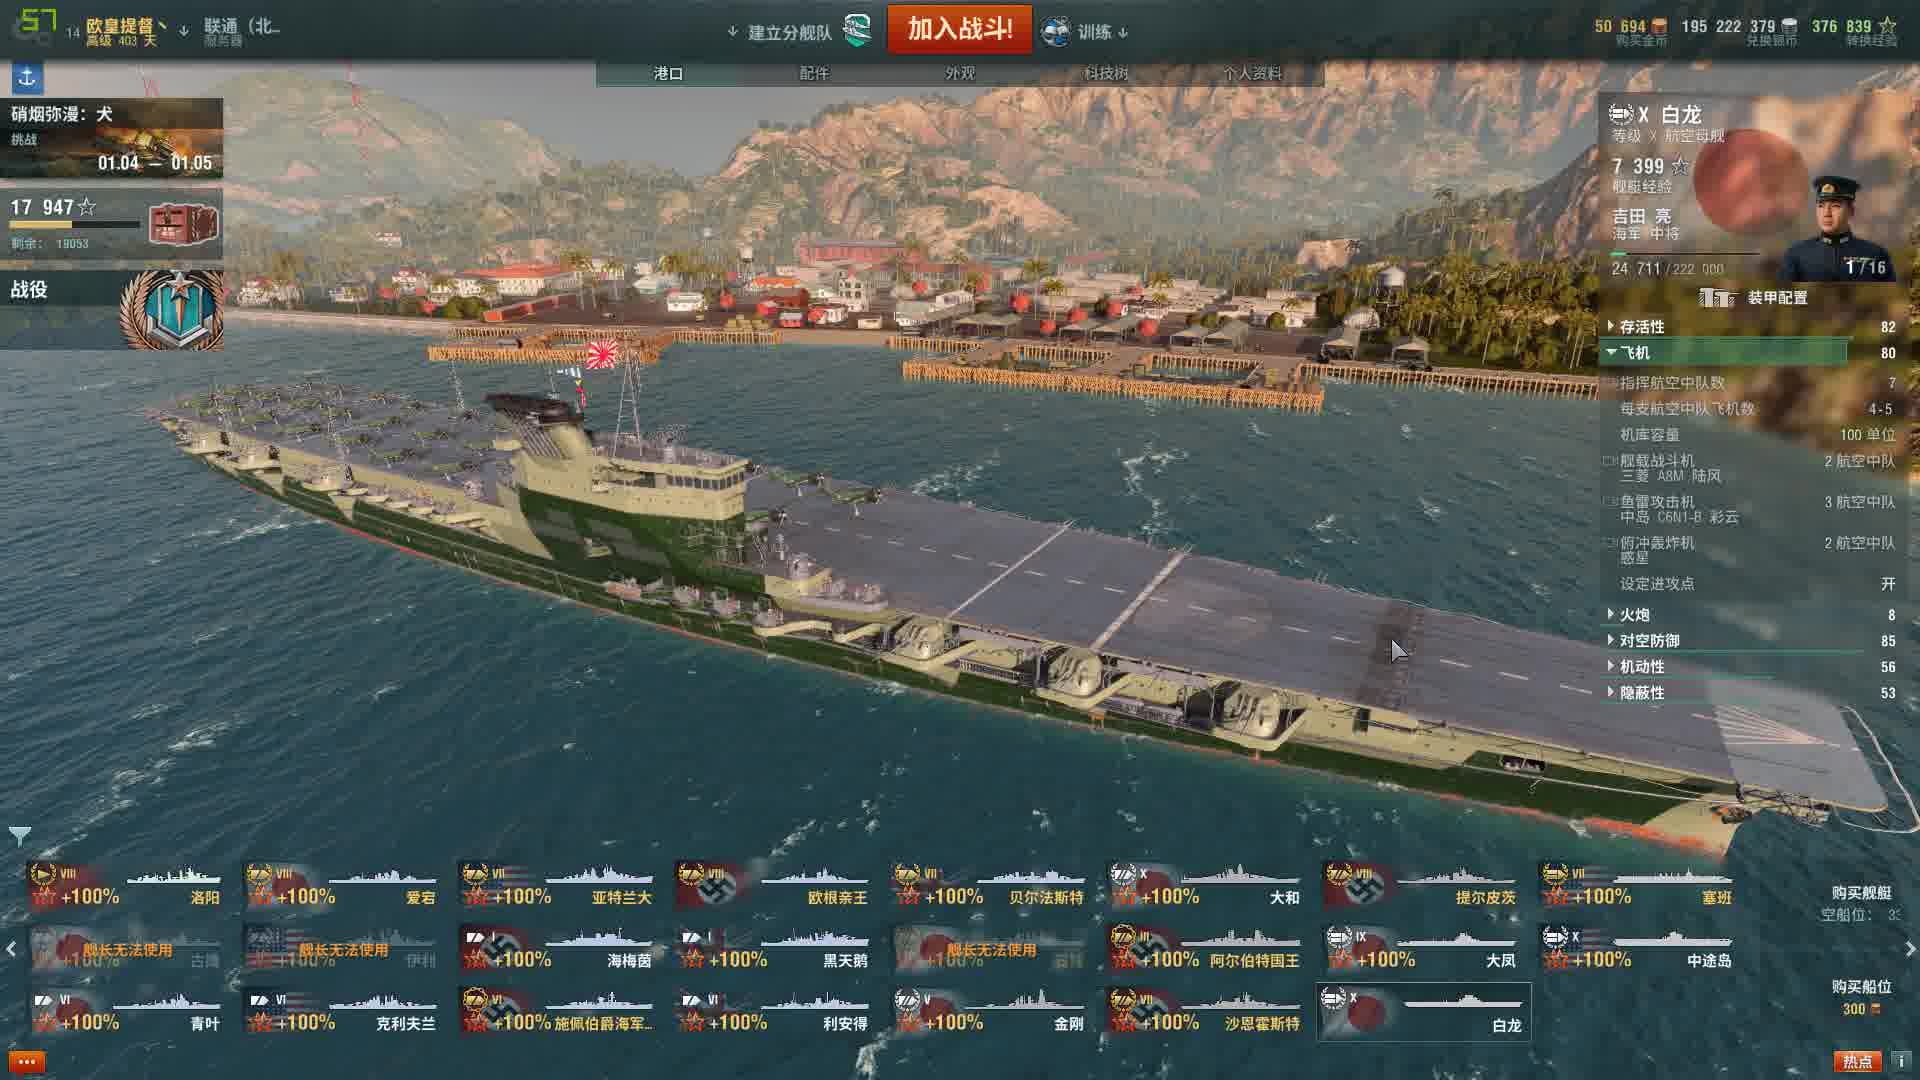Click the info icon at bottom right

pyautogui.click(x=1901, y=1061)
